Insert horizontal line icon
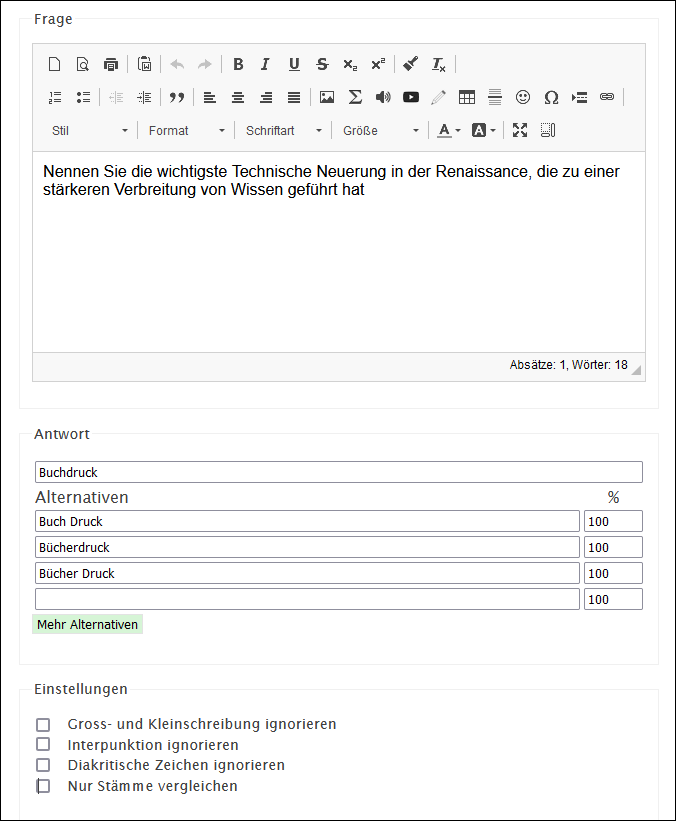This screenshot has height=821, width=676. (x=495, y=97)
